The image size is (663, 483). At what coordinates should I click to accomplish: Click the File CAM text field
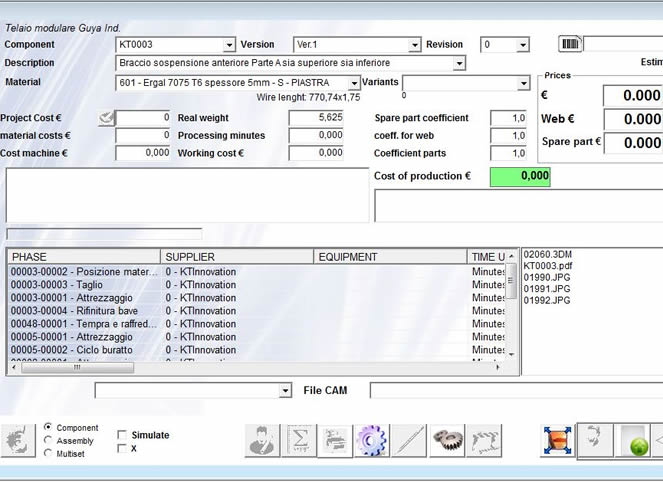pos(516,390)
